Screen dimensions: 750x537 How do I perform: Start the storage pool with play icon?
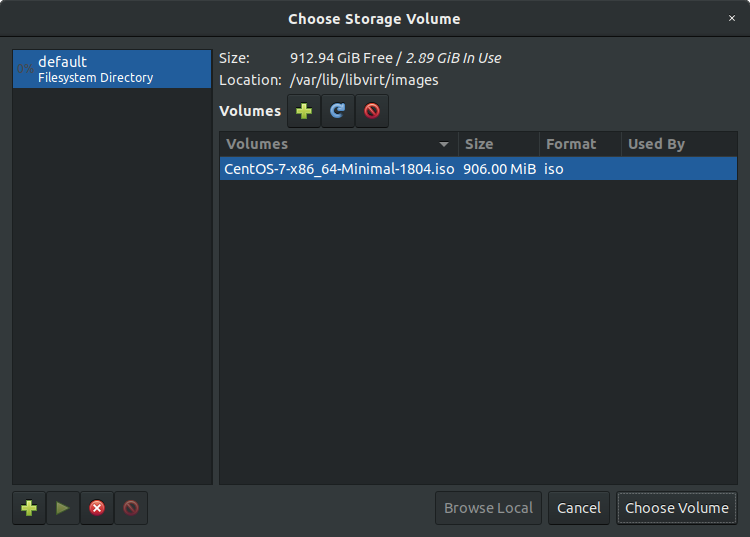point(63,508)
